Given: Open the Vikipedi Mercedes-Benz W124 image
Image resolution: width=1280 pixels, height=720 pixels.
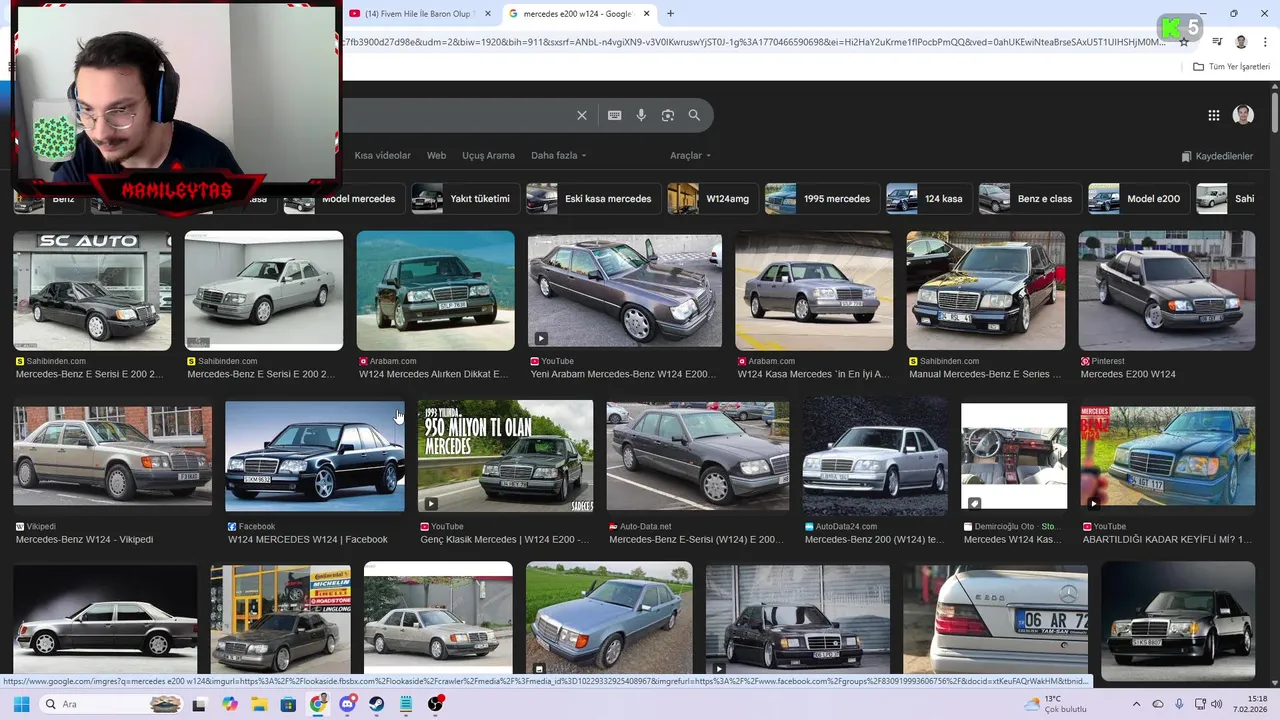Looking at the screenshot, I should (x=112, y=456).
